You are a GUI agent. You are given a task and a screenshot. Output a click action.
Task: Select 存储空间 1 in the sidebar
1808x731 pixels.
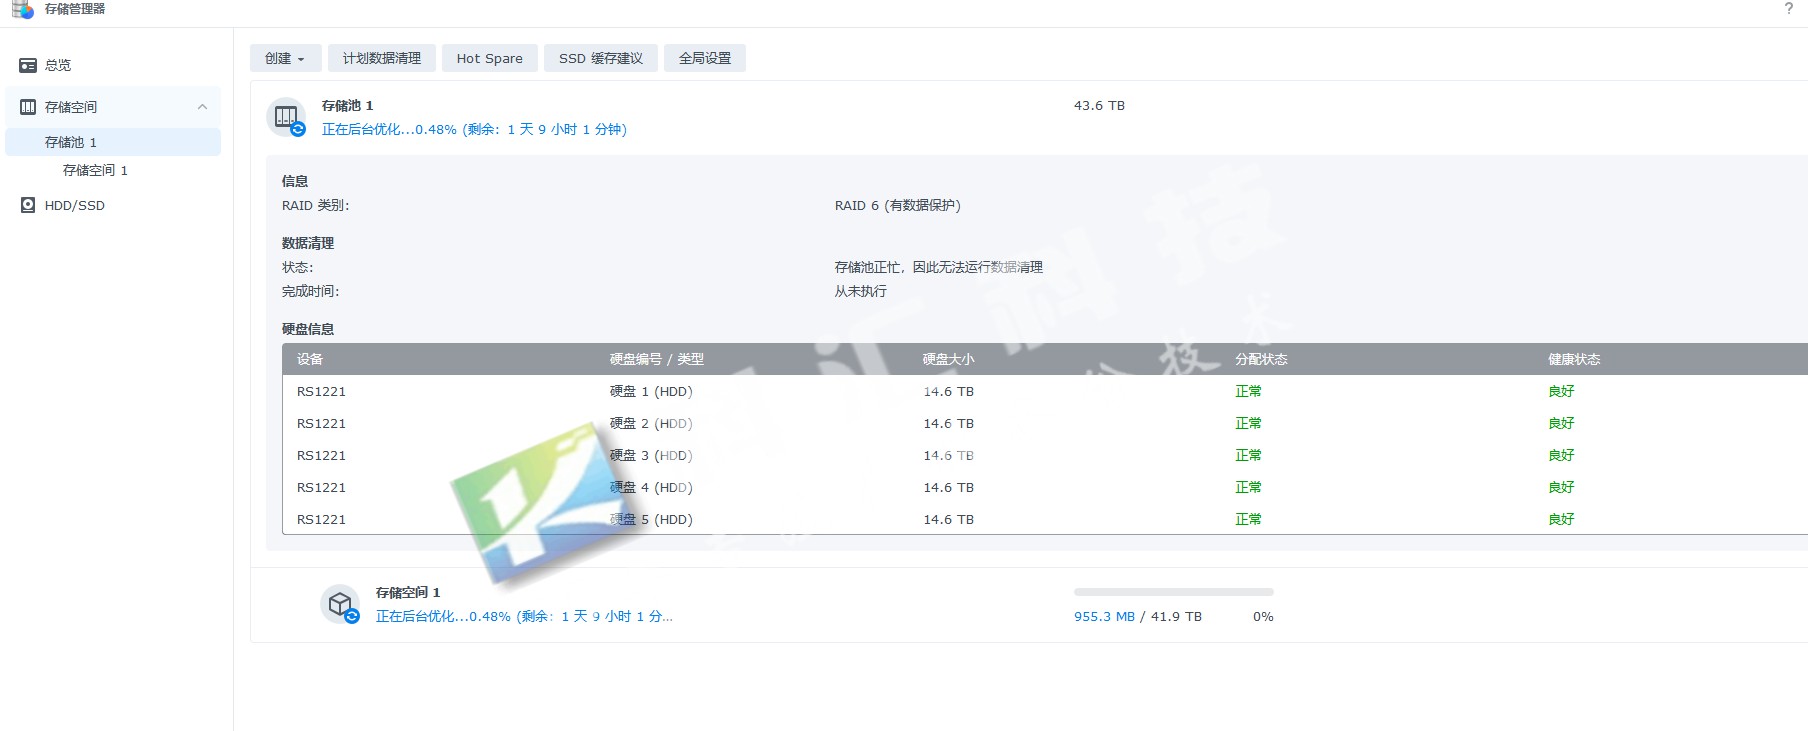click(x=95, y=170)
